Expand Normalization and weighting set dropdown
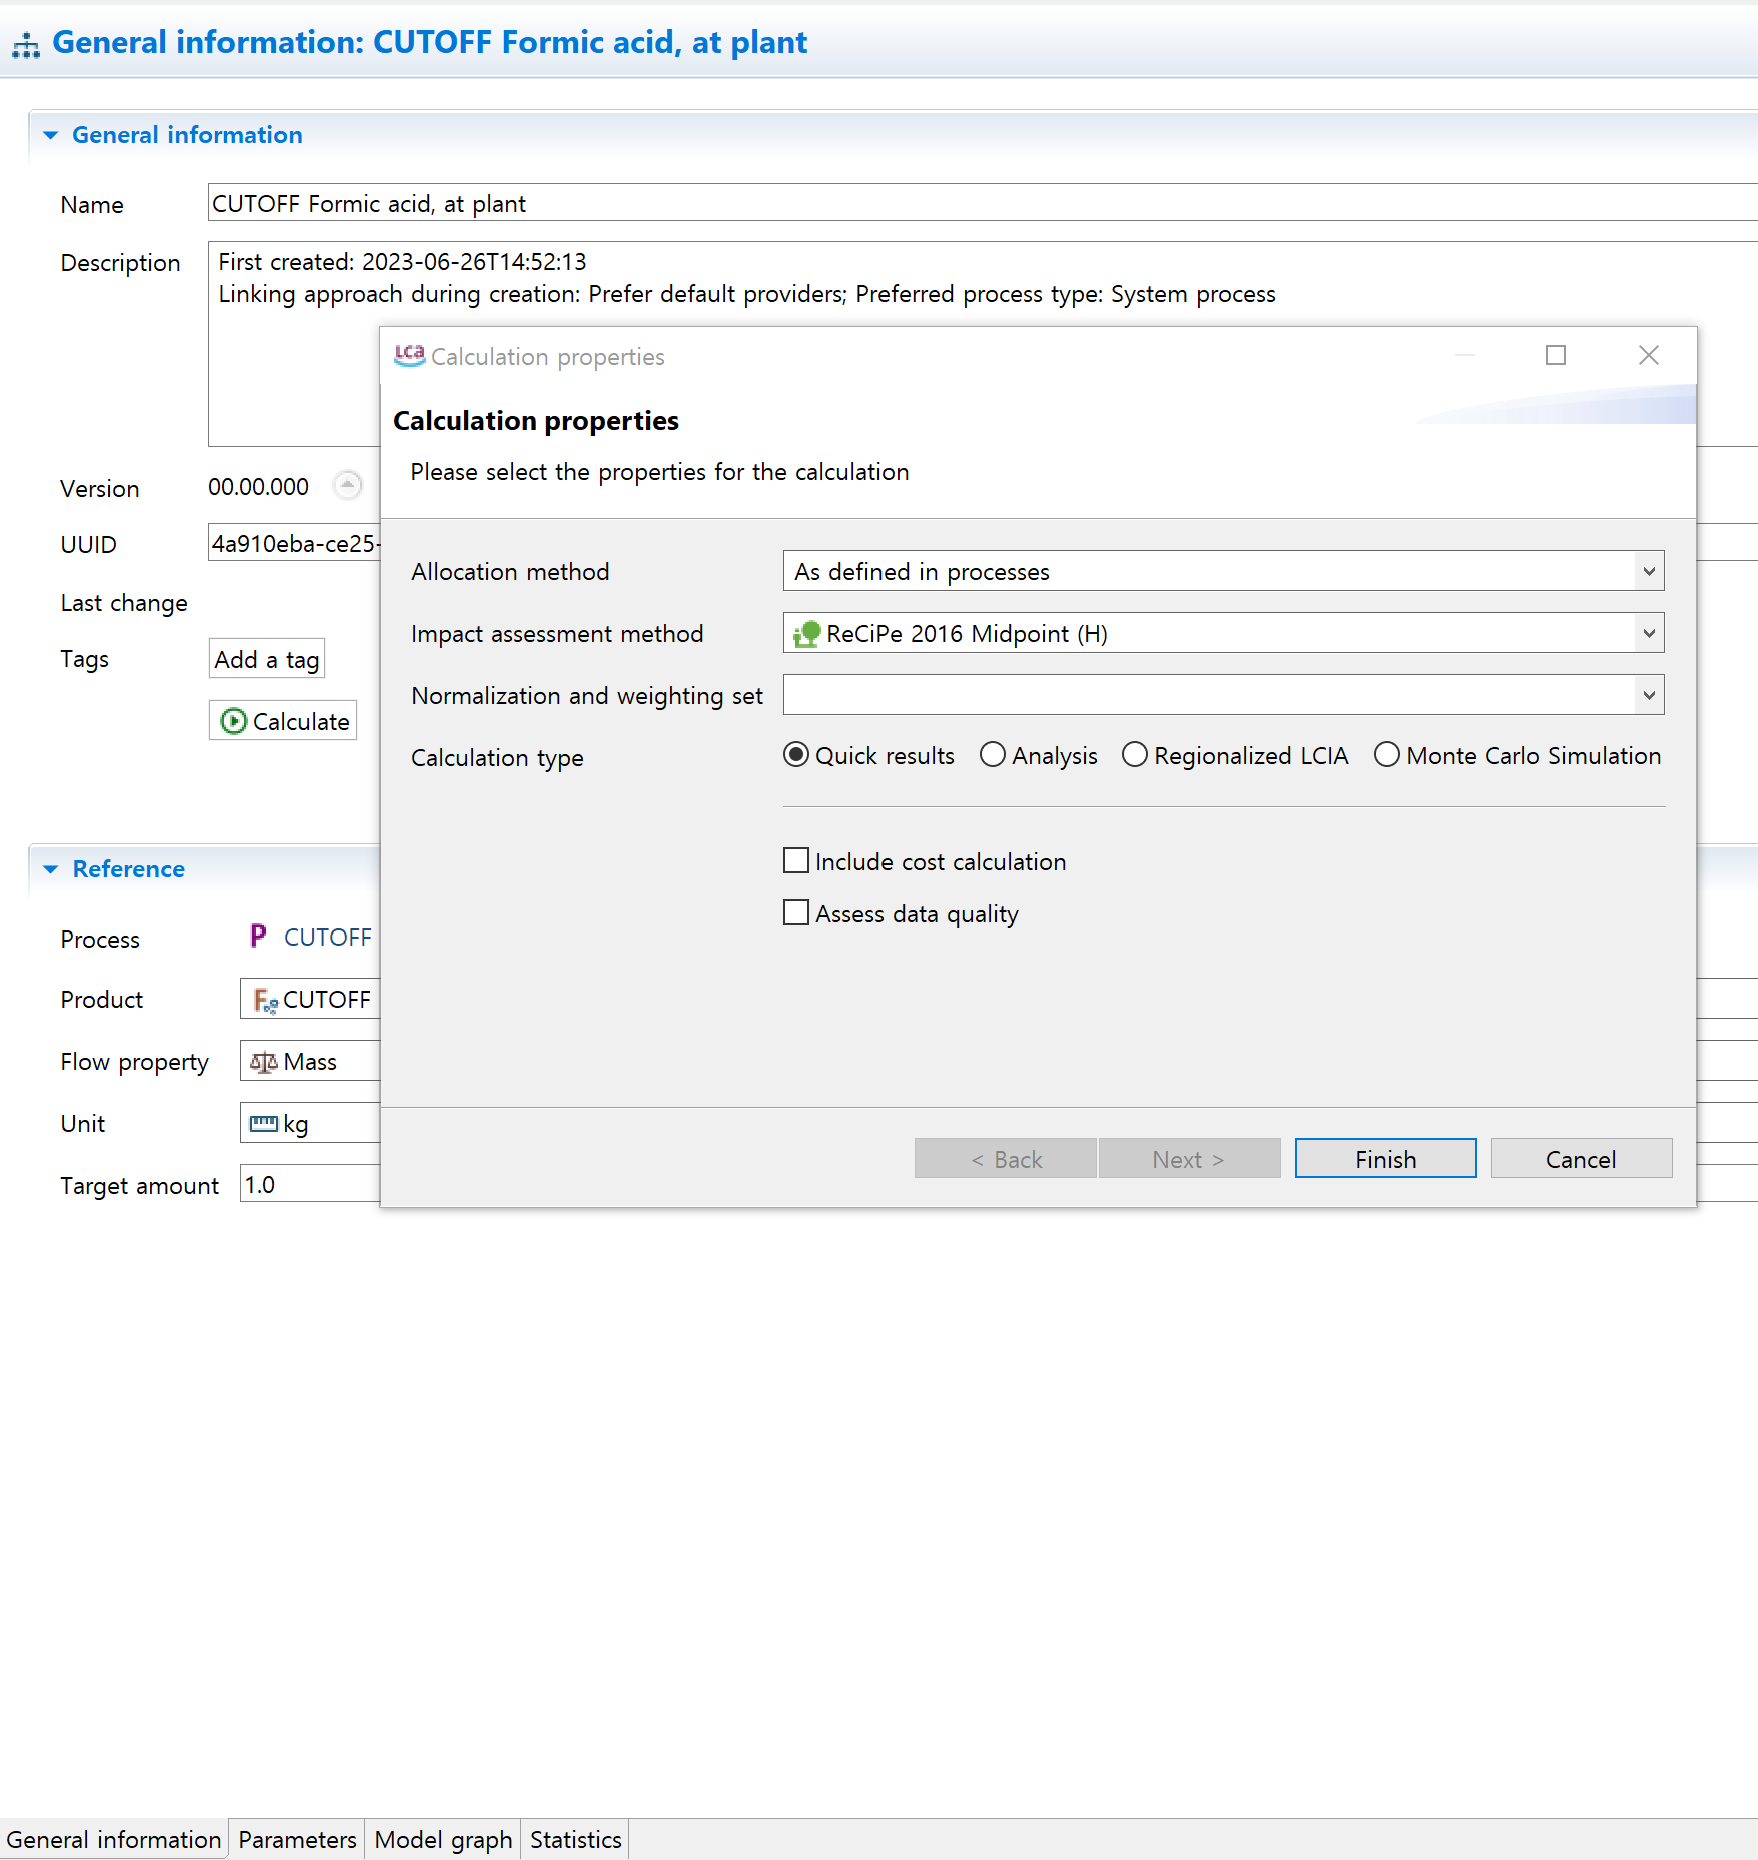The image size is (1758, 1860). [1648, 696]
